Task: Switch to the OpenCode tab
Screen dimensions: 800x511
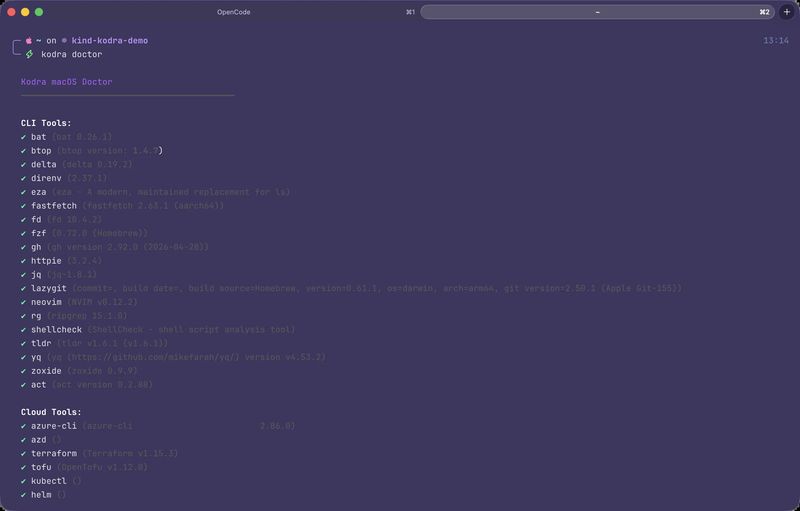Action: coord(234,12)
